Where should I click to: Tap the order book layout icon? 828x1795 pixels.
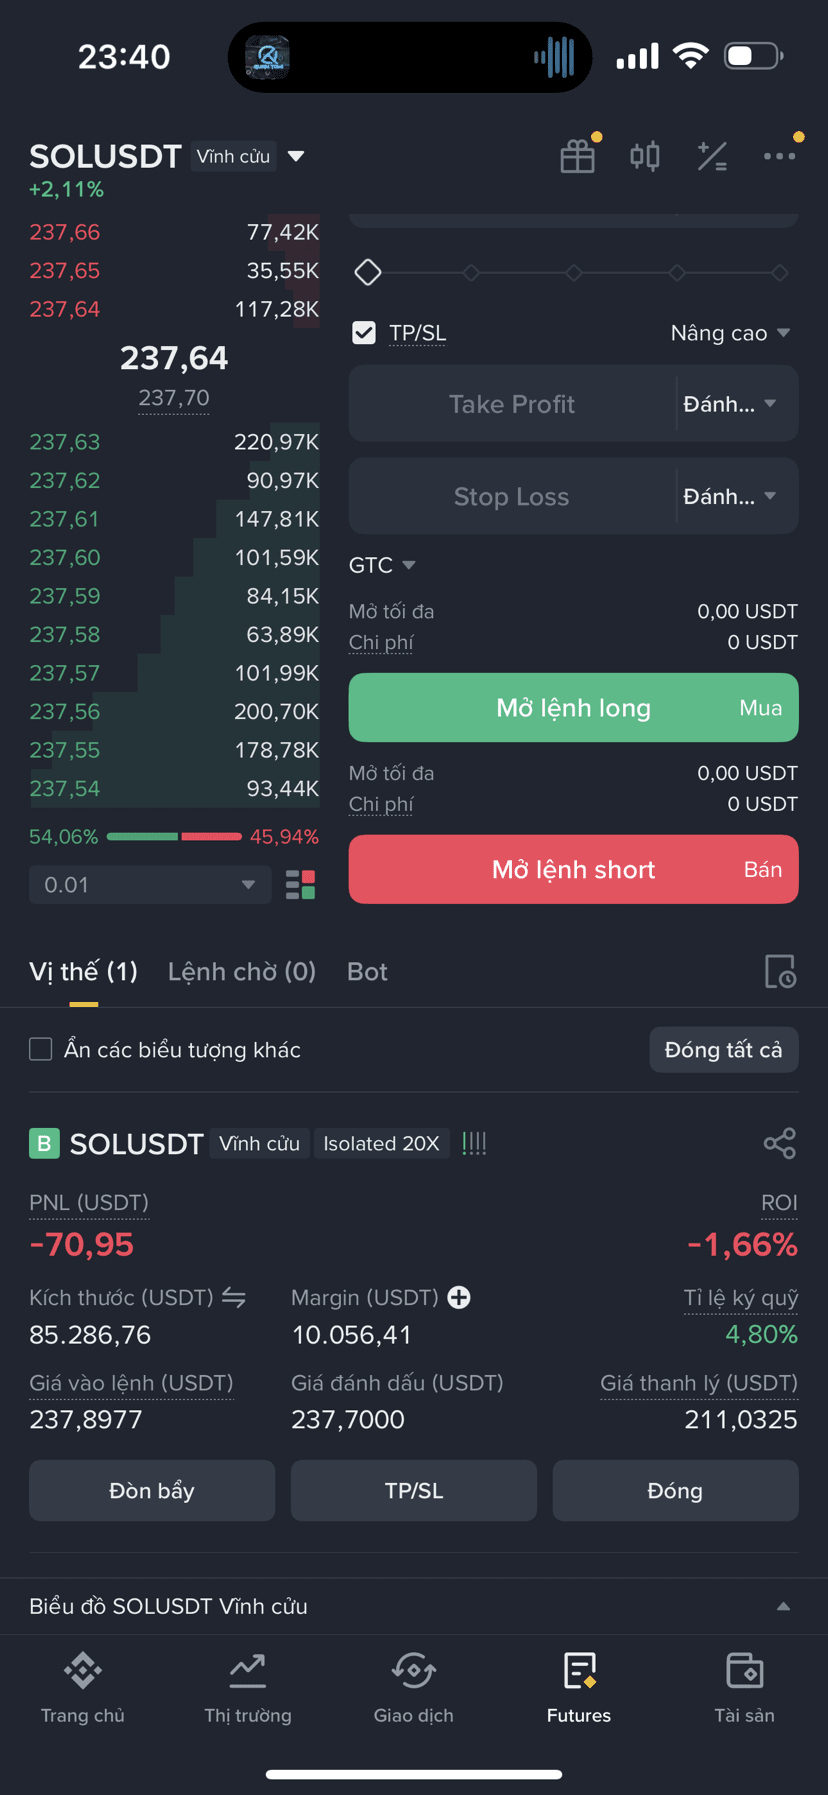click(301, 885)
